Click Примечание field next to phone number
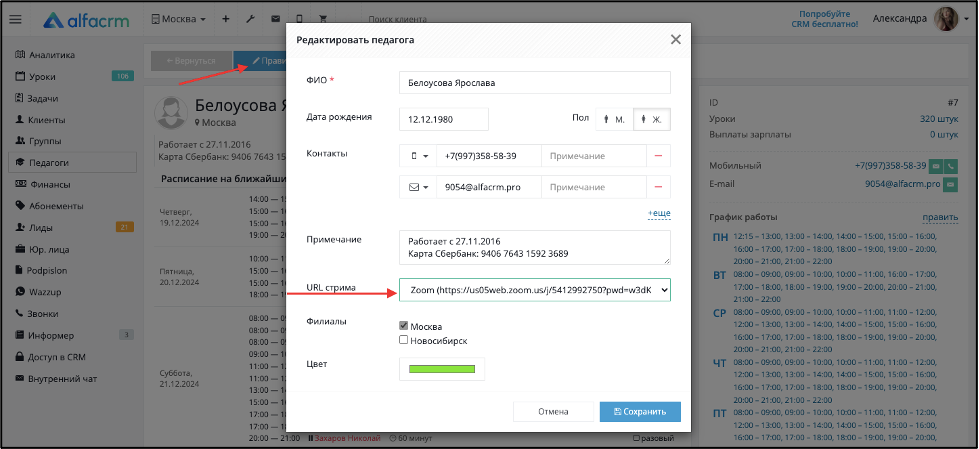 click(594, 156)
